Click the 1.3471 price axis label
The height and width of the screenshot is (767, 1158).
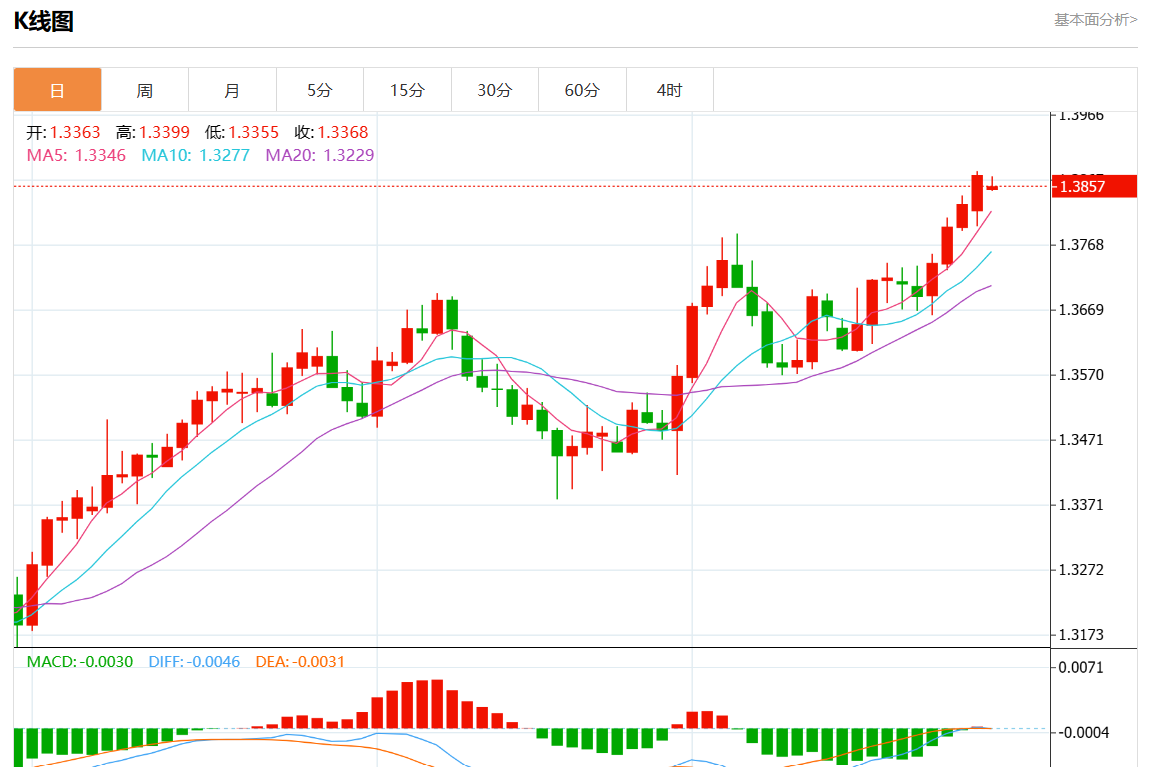click(1081, 439)
